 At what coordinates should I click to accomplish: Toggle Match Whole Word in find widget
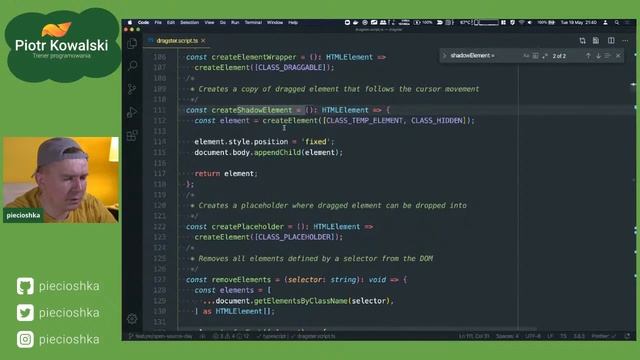tap(535, 56)
